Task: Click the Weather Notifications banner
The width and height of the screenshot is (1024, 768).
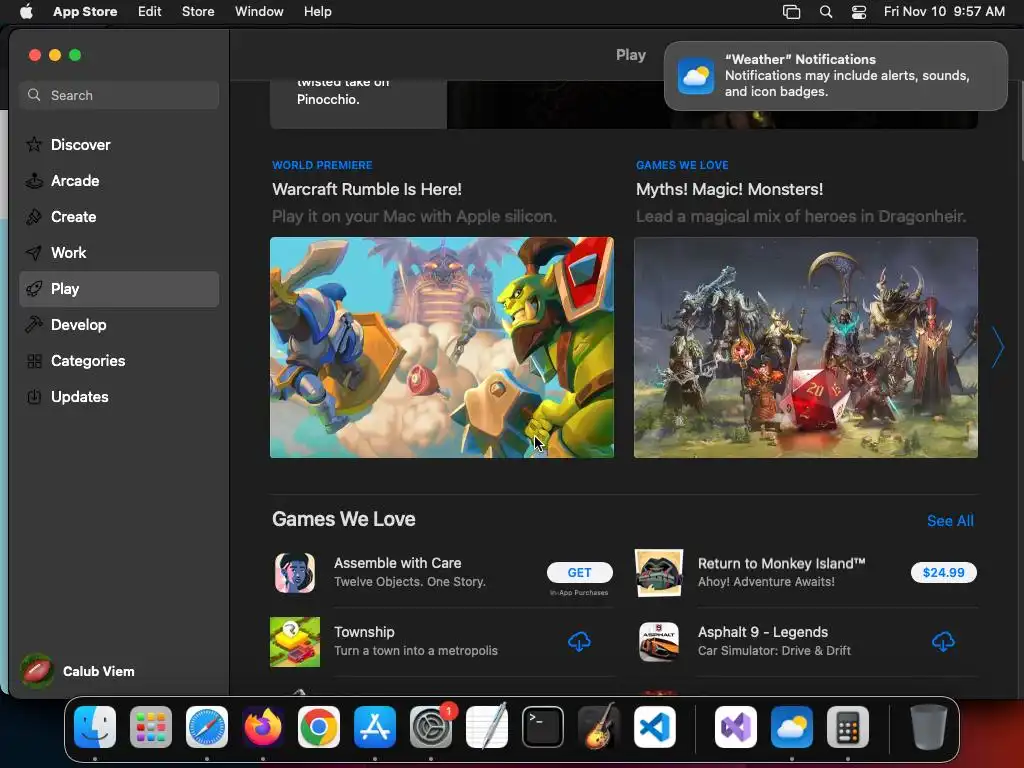Action: tap(835, 76)
